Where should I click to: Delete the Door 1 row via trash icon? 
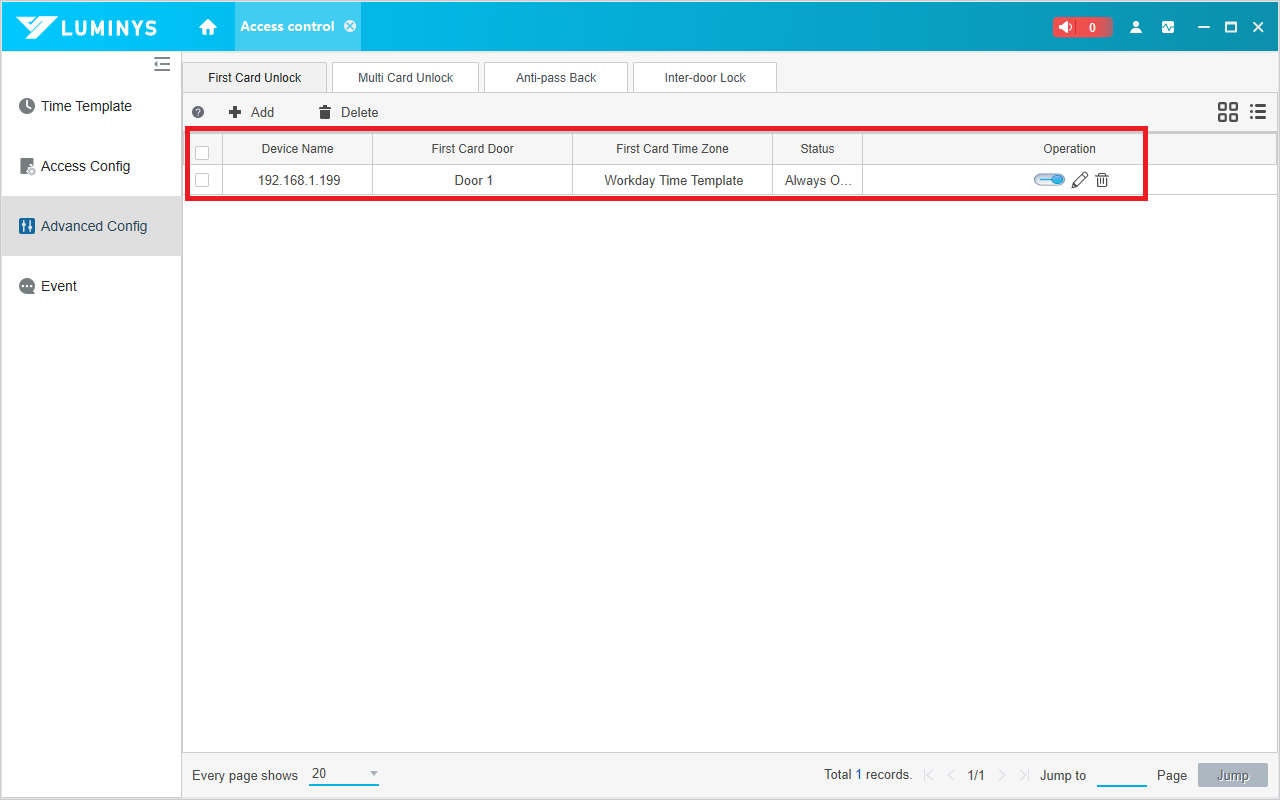tap(1102, 180)
